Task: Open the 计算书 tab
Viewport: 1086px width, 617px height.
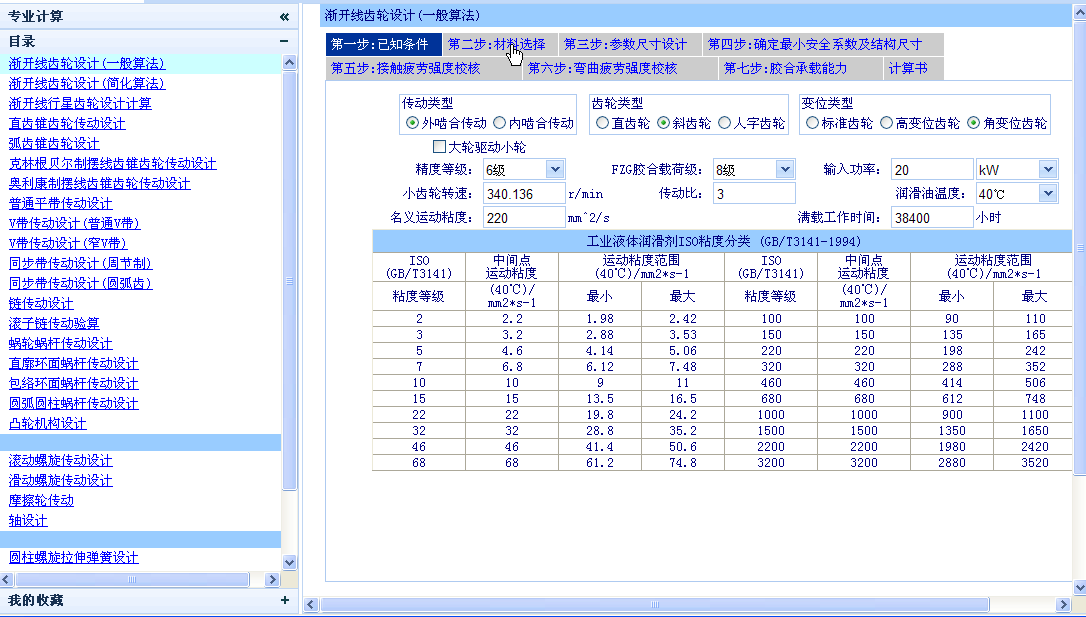Action: click(908, 68)
